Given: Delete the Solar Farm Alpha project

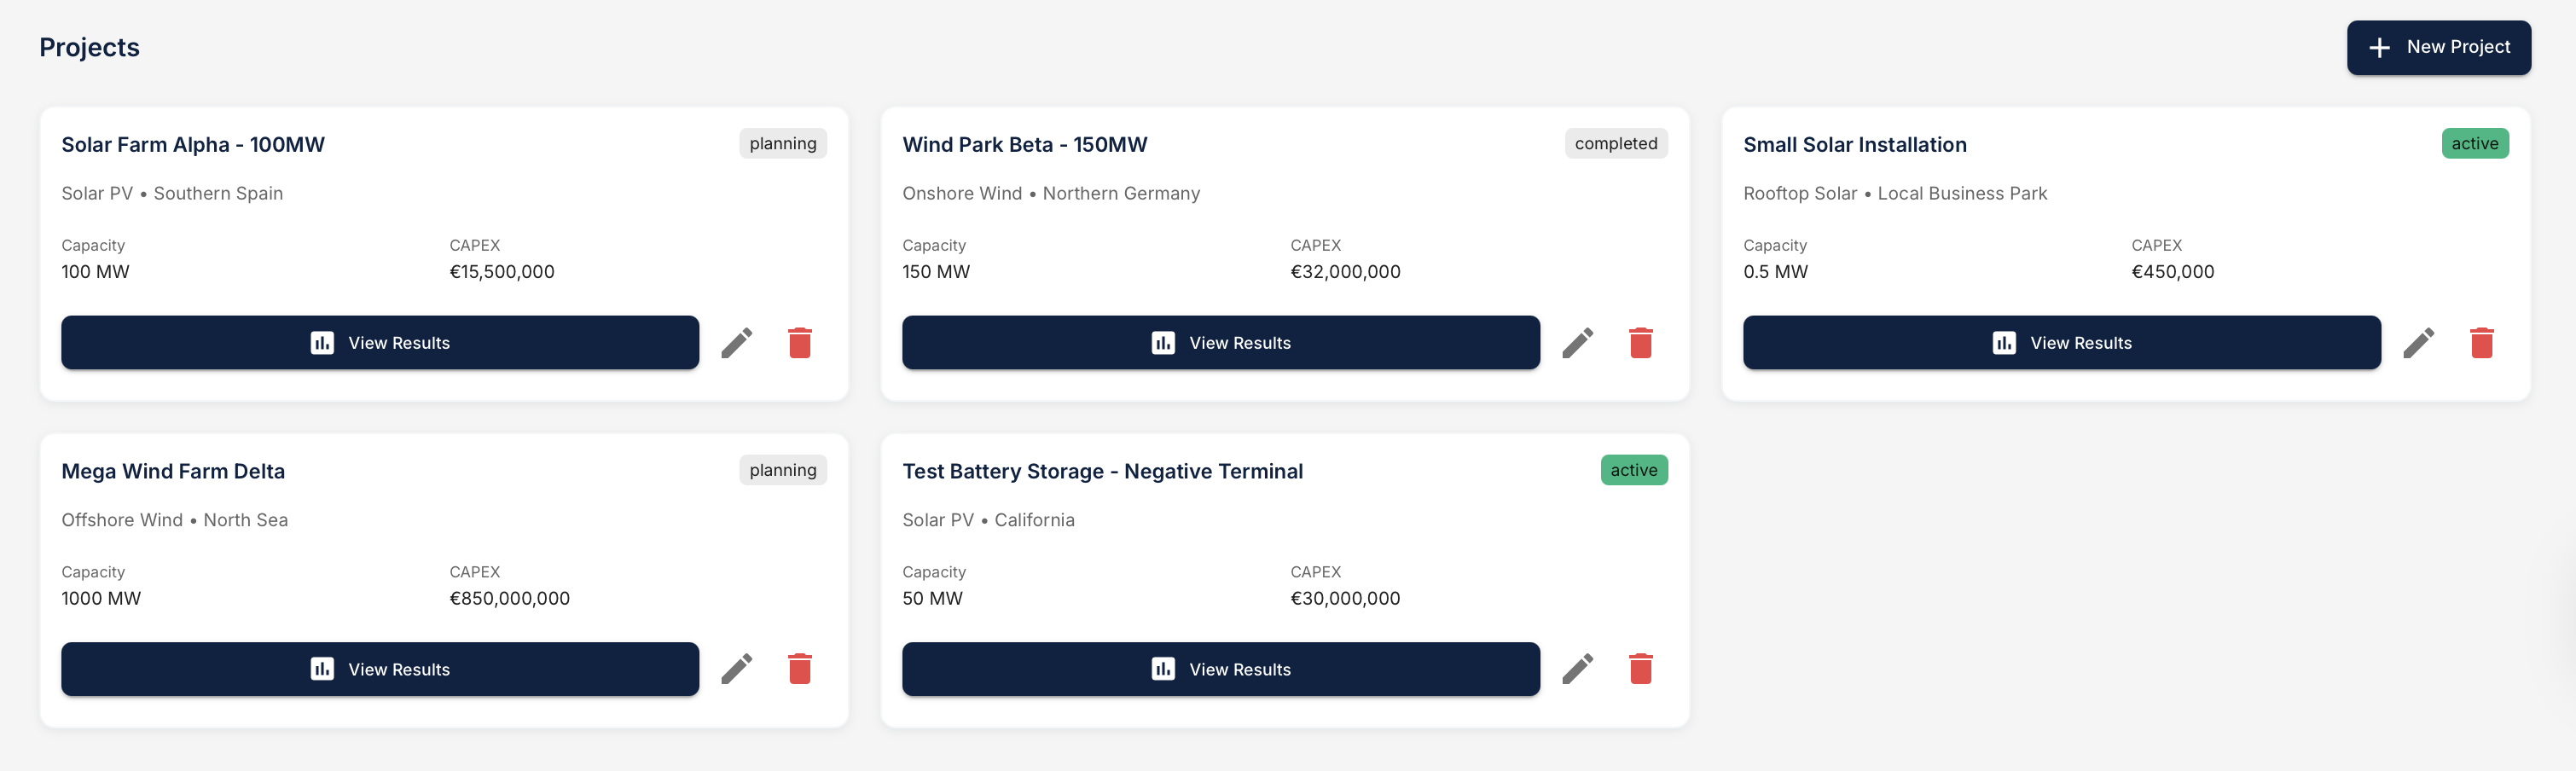Looking at the screenshot, I should point(799,342).
